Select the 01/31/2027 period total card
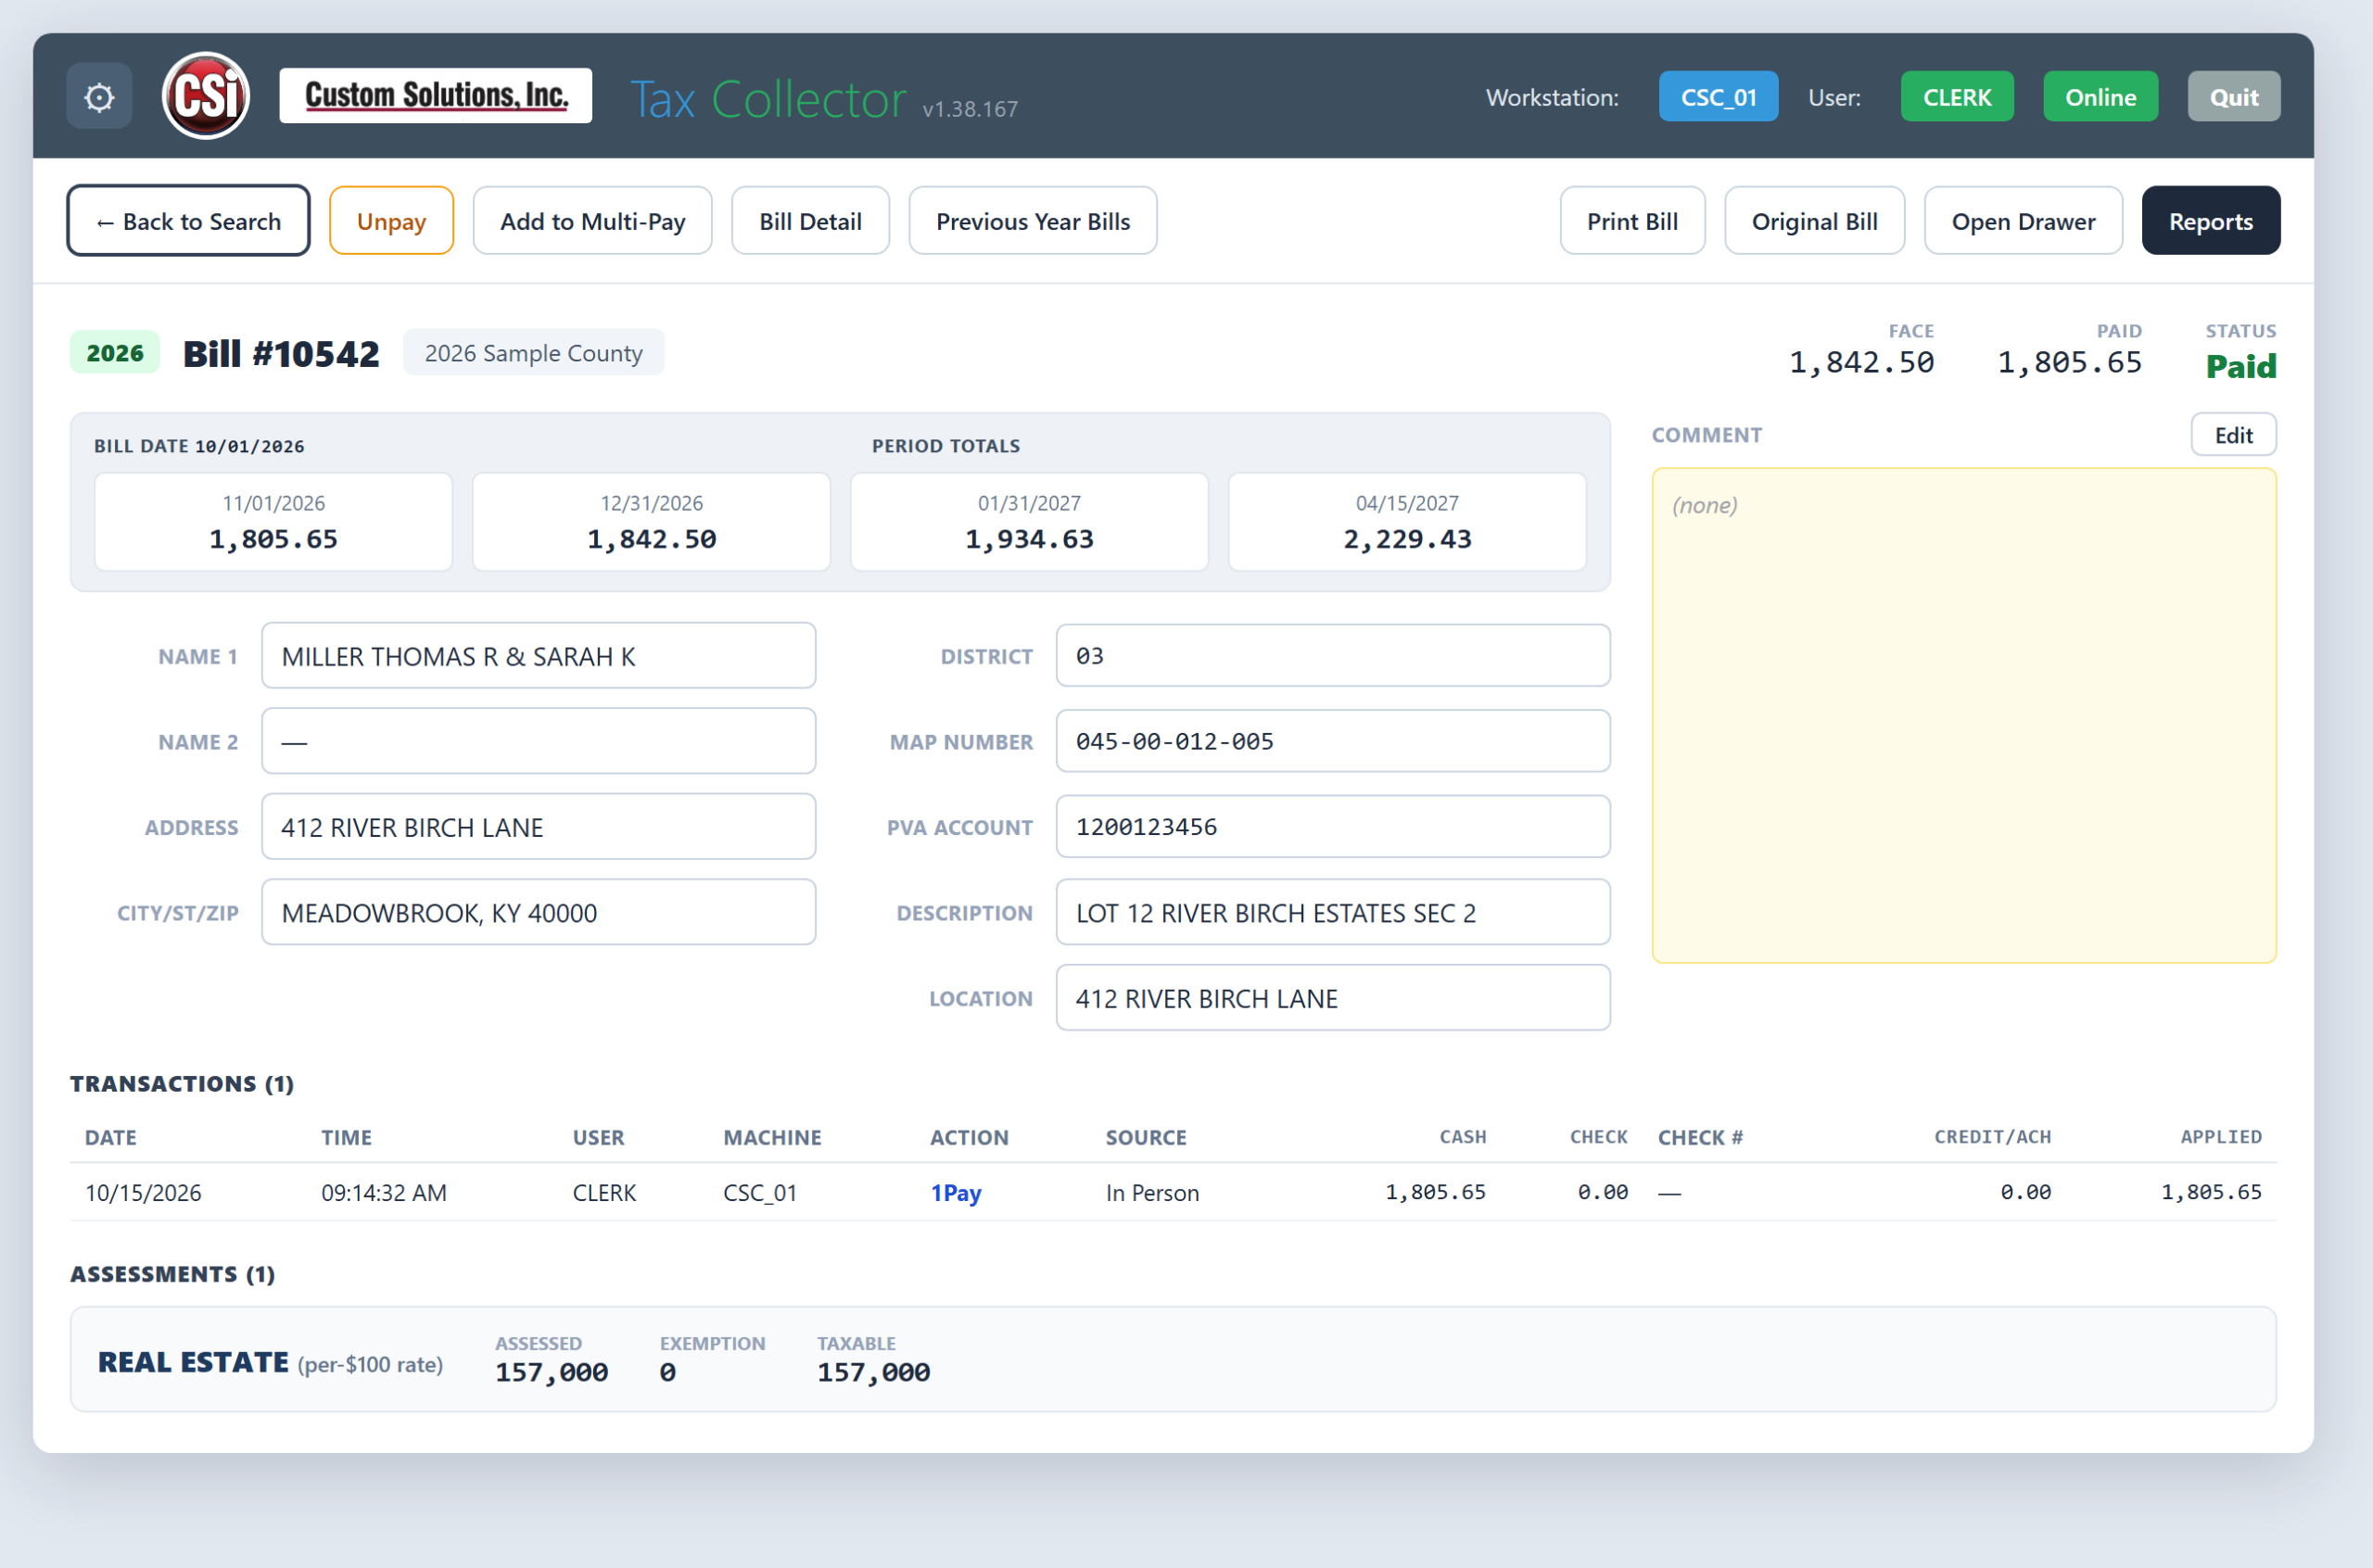Image resolution: width=2373 pixels, height=1568 pixels. point(1029,523)
